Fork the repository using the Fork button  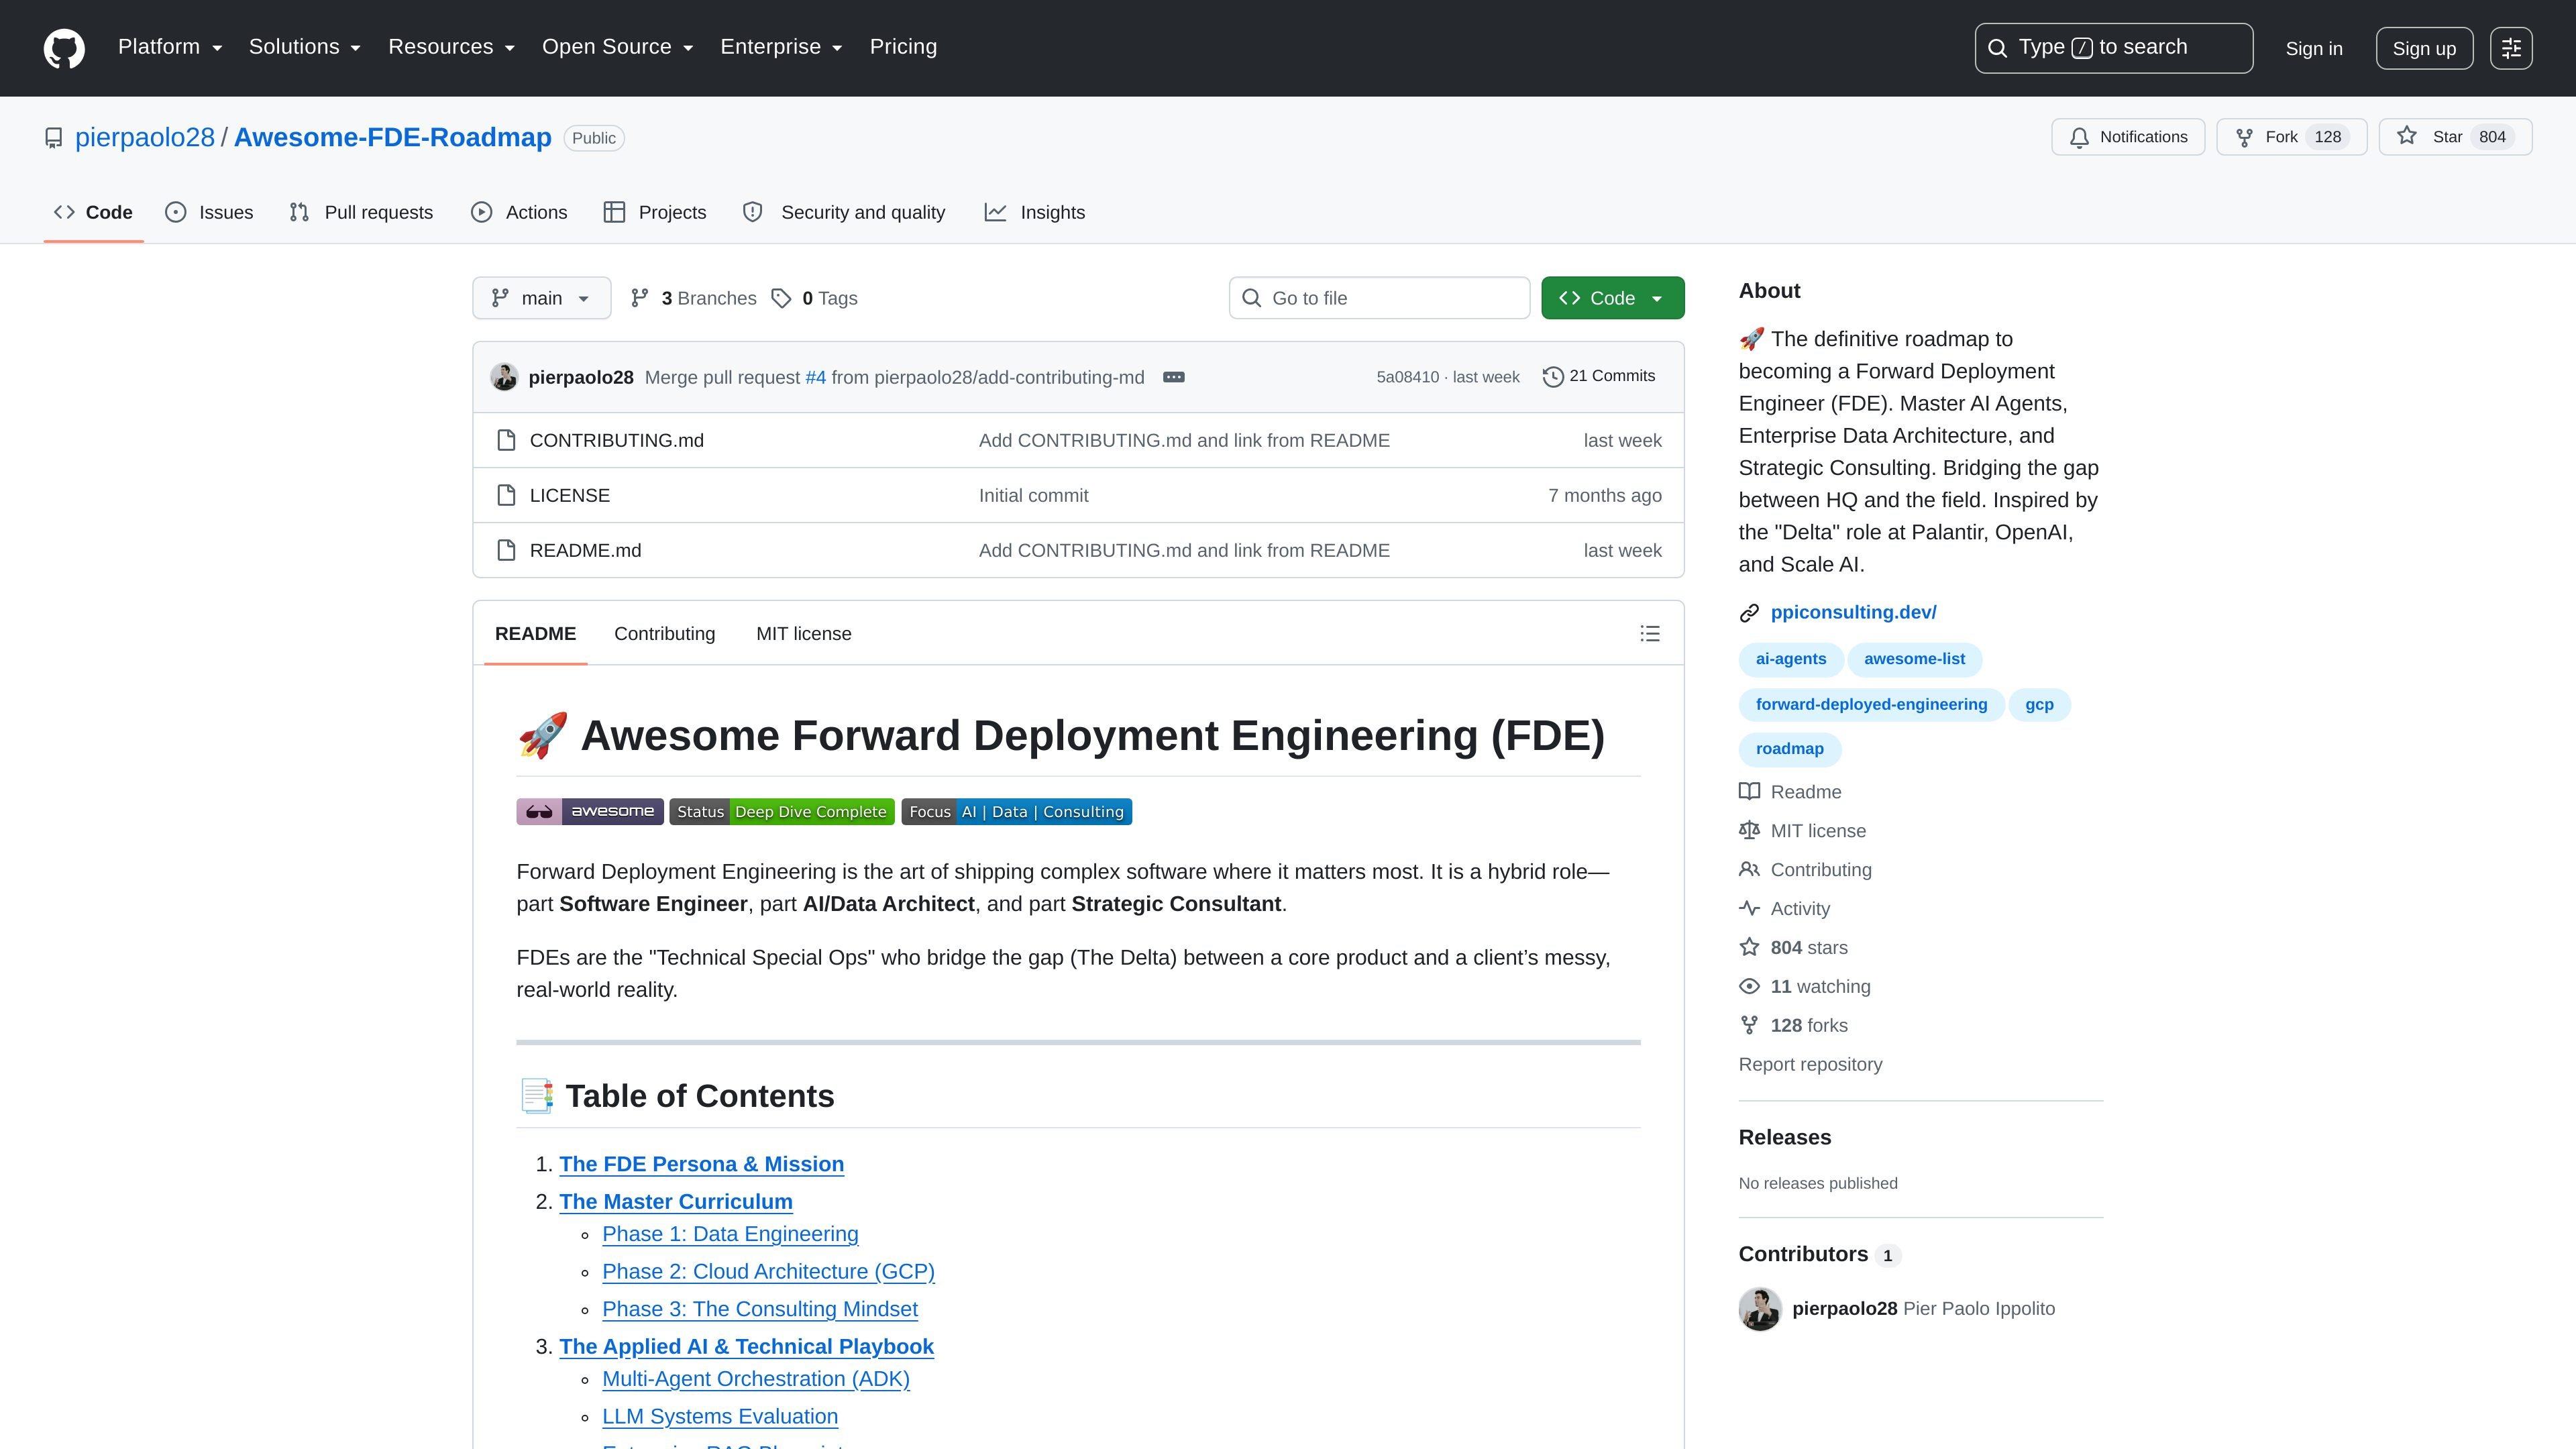[2291, 137]
